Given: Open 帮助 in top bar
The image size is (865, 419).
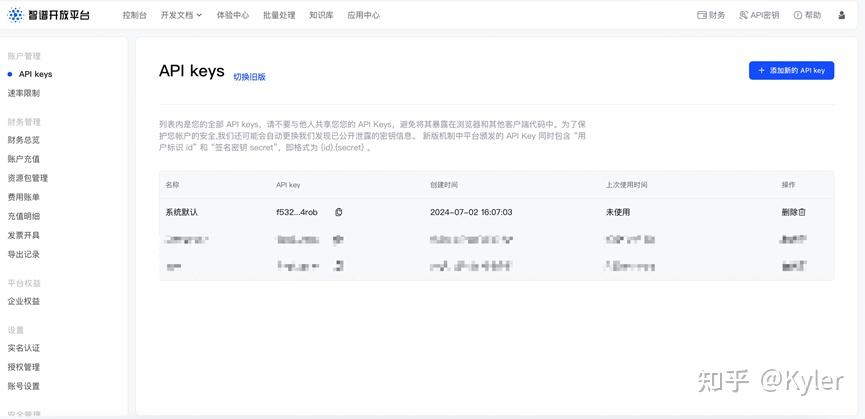Looking at the screenshot, I should [x=807, y=15].
